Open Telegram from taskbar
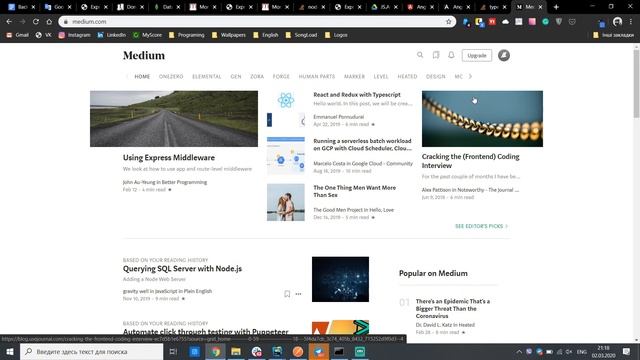The height and width of the screenshot is (360, 640). (319, 351)
